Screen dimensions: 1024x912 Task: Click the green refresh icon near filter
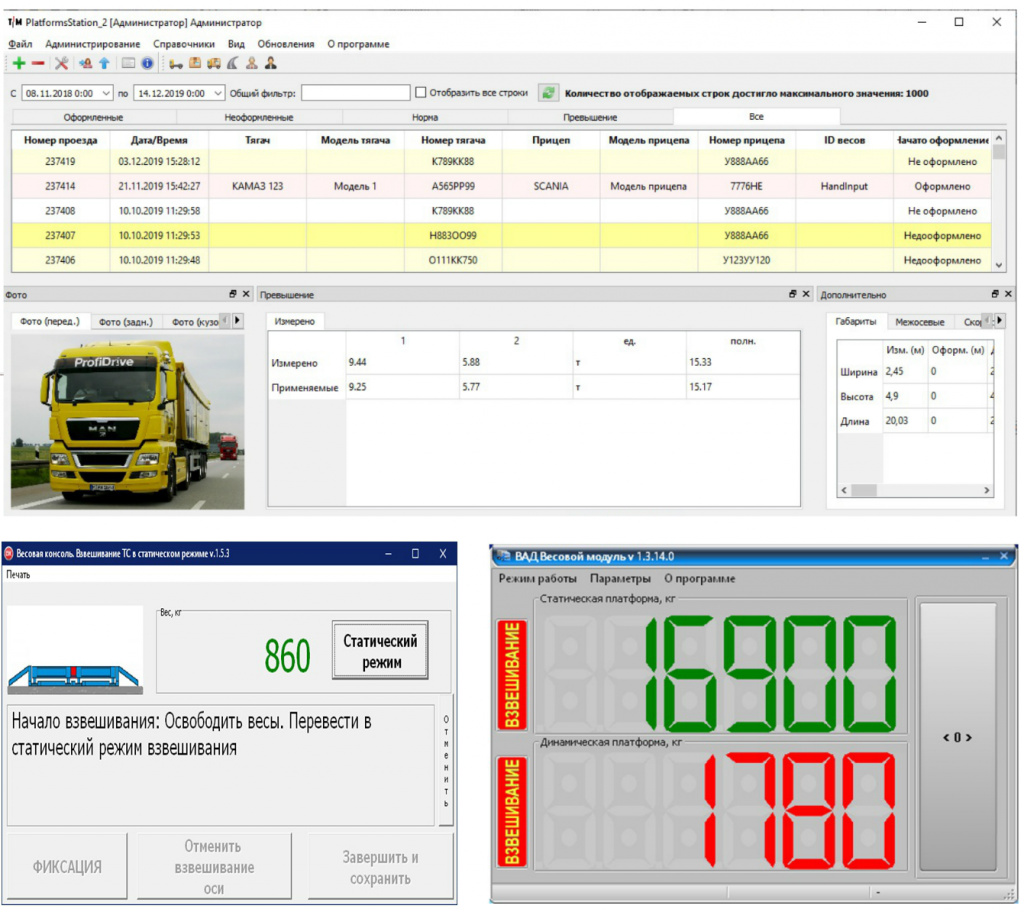click(x=548, y=93)
